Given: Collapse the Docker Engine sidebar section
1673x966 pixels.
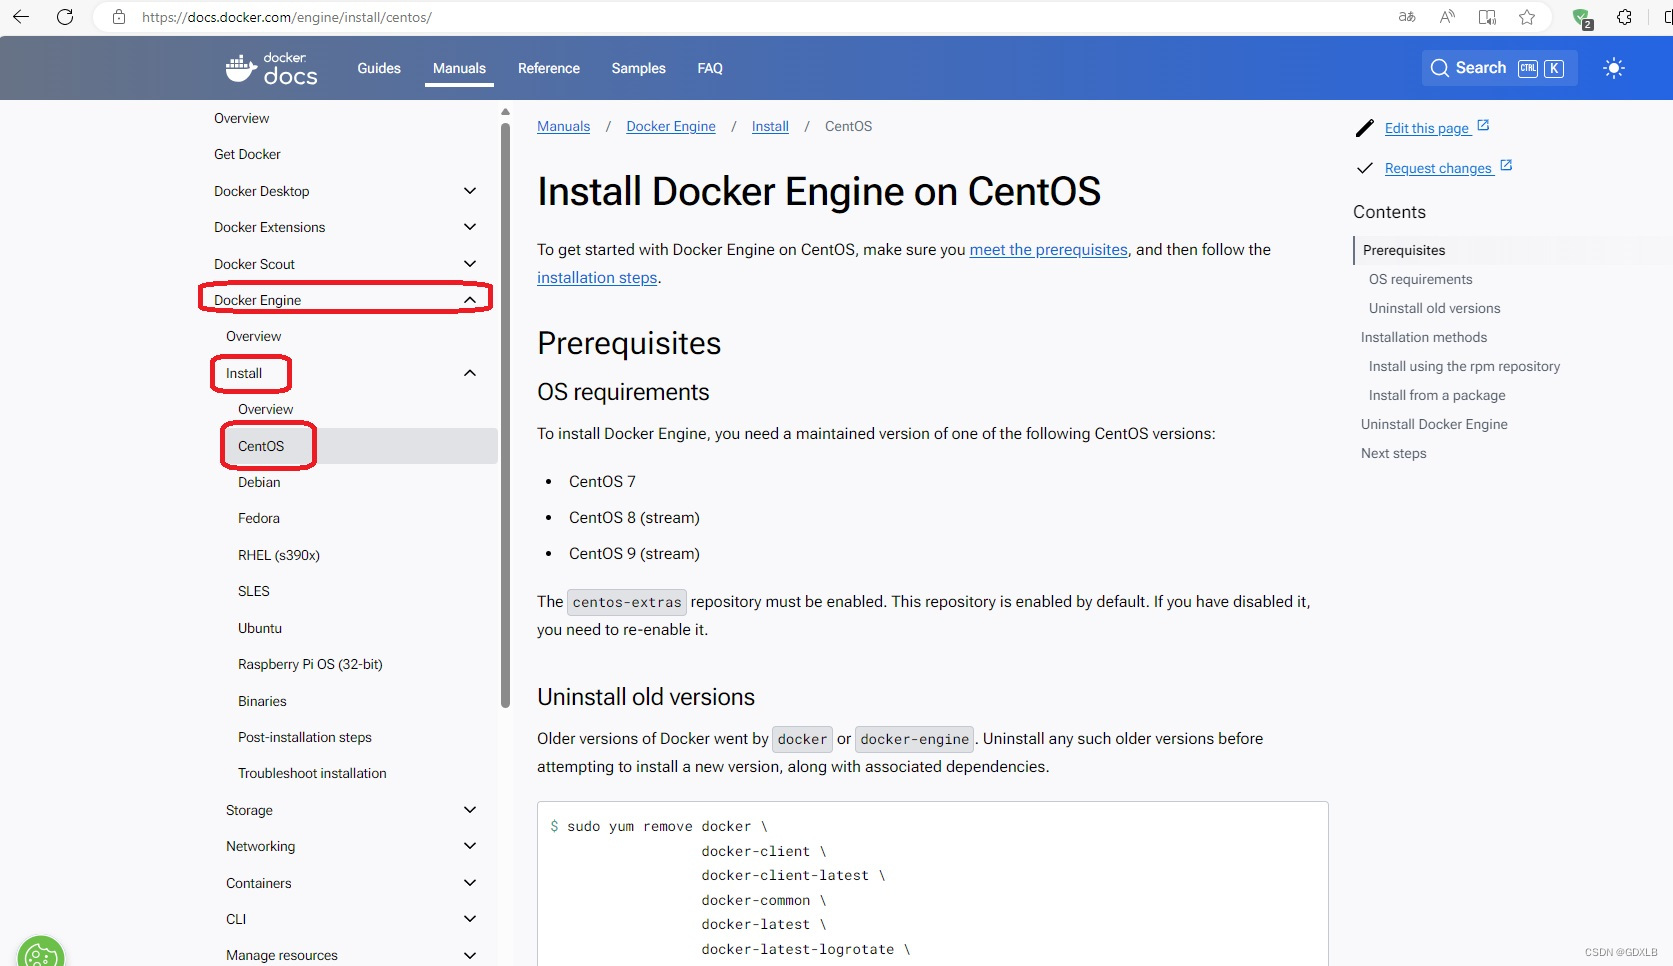Looking at the screenshot, I should coord(469,299).
